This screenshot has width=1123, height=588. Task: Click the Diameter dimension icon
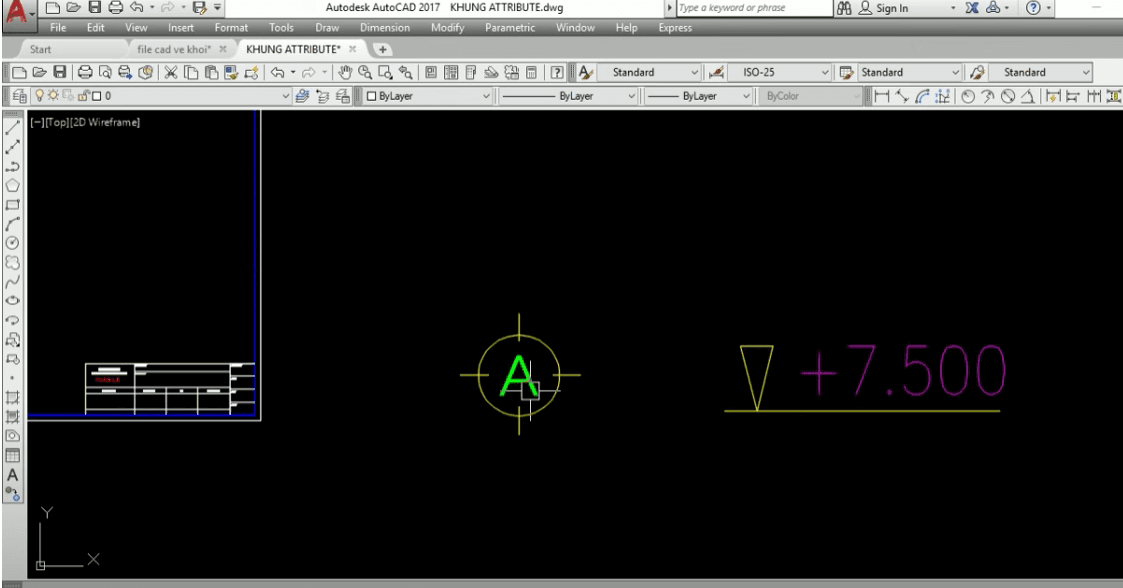[1008, 96]
